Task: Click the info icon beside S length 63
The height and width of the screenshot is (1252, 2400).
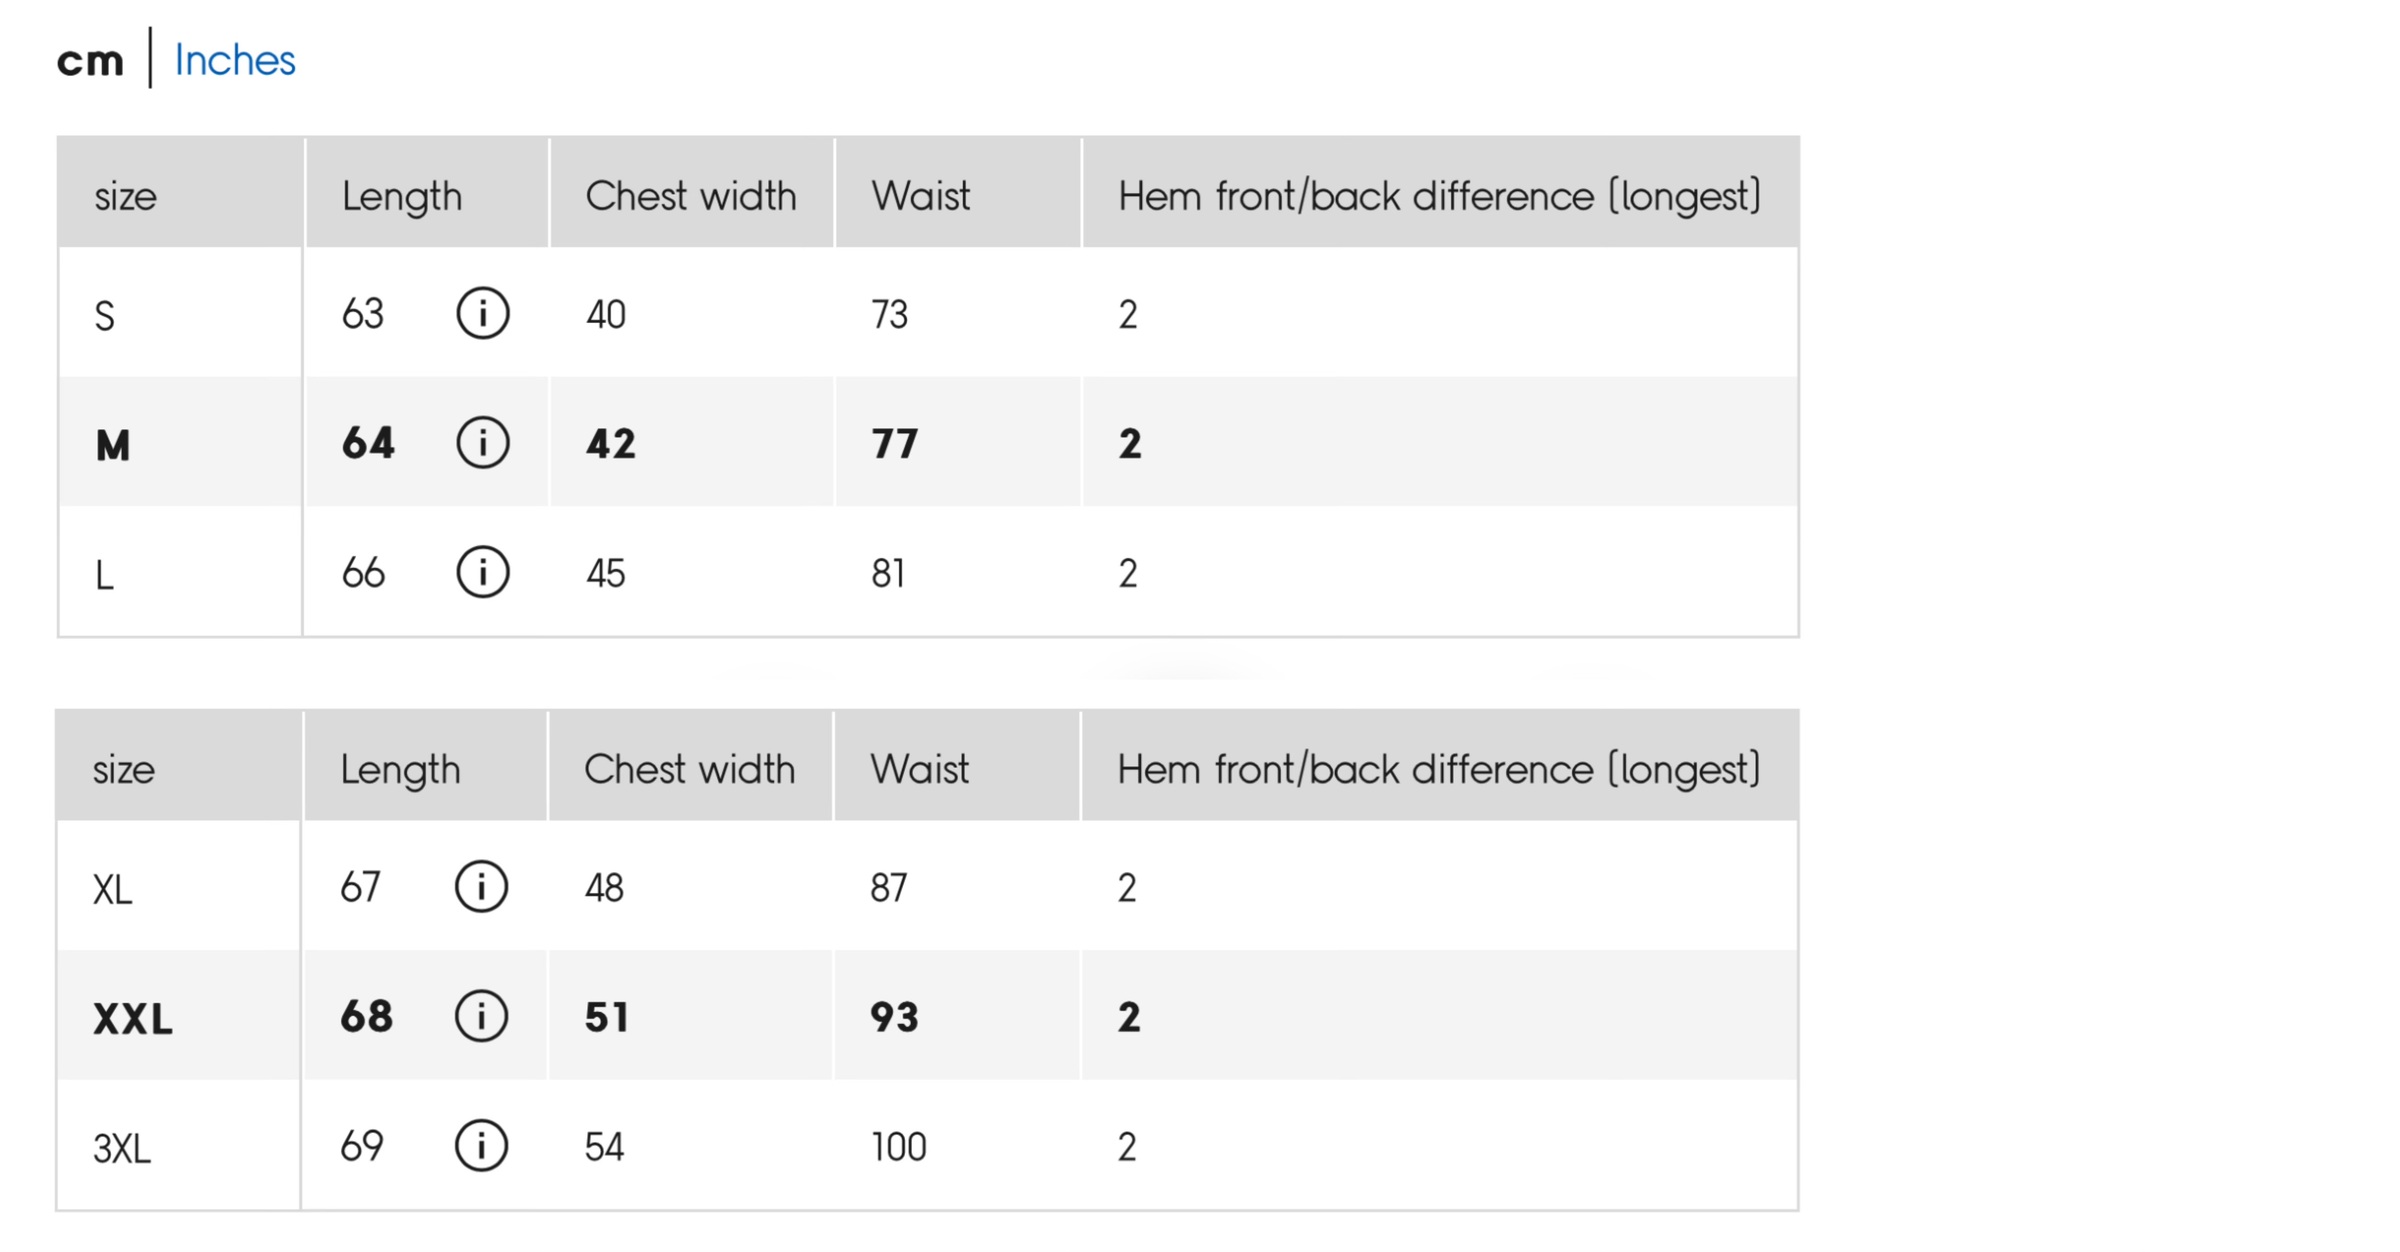Action: point(483,313)
